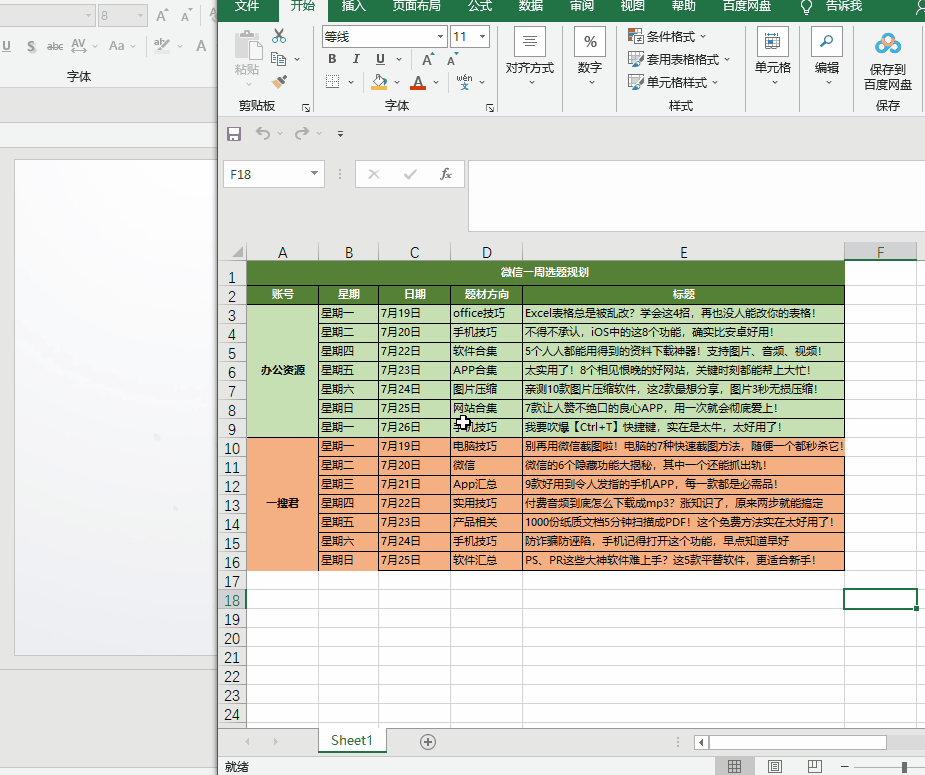Click the insert function fx icon
Screen dimensions: 925x775
pyautogui.click(x=446, y=174)
